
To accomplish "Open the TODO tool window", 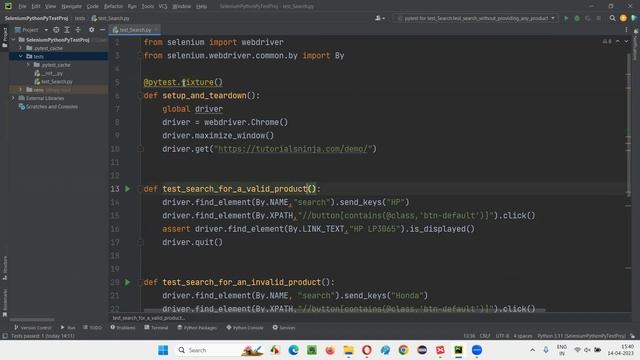I will pos(92,327).
